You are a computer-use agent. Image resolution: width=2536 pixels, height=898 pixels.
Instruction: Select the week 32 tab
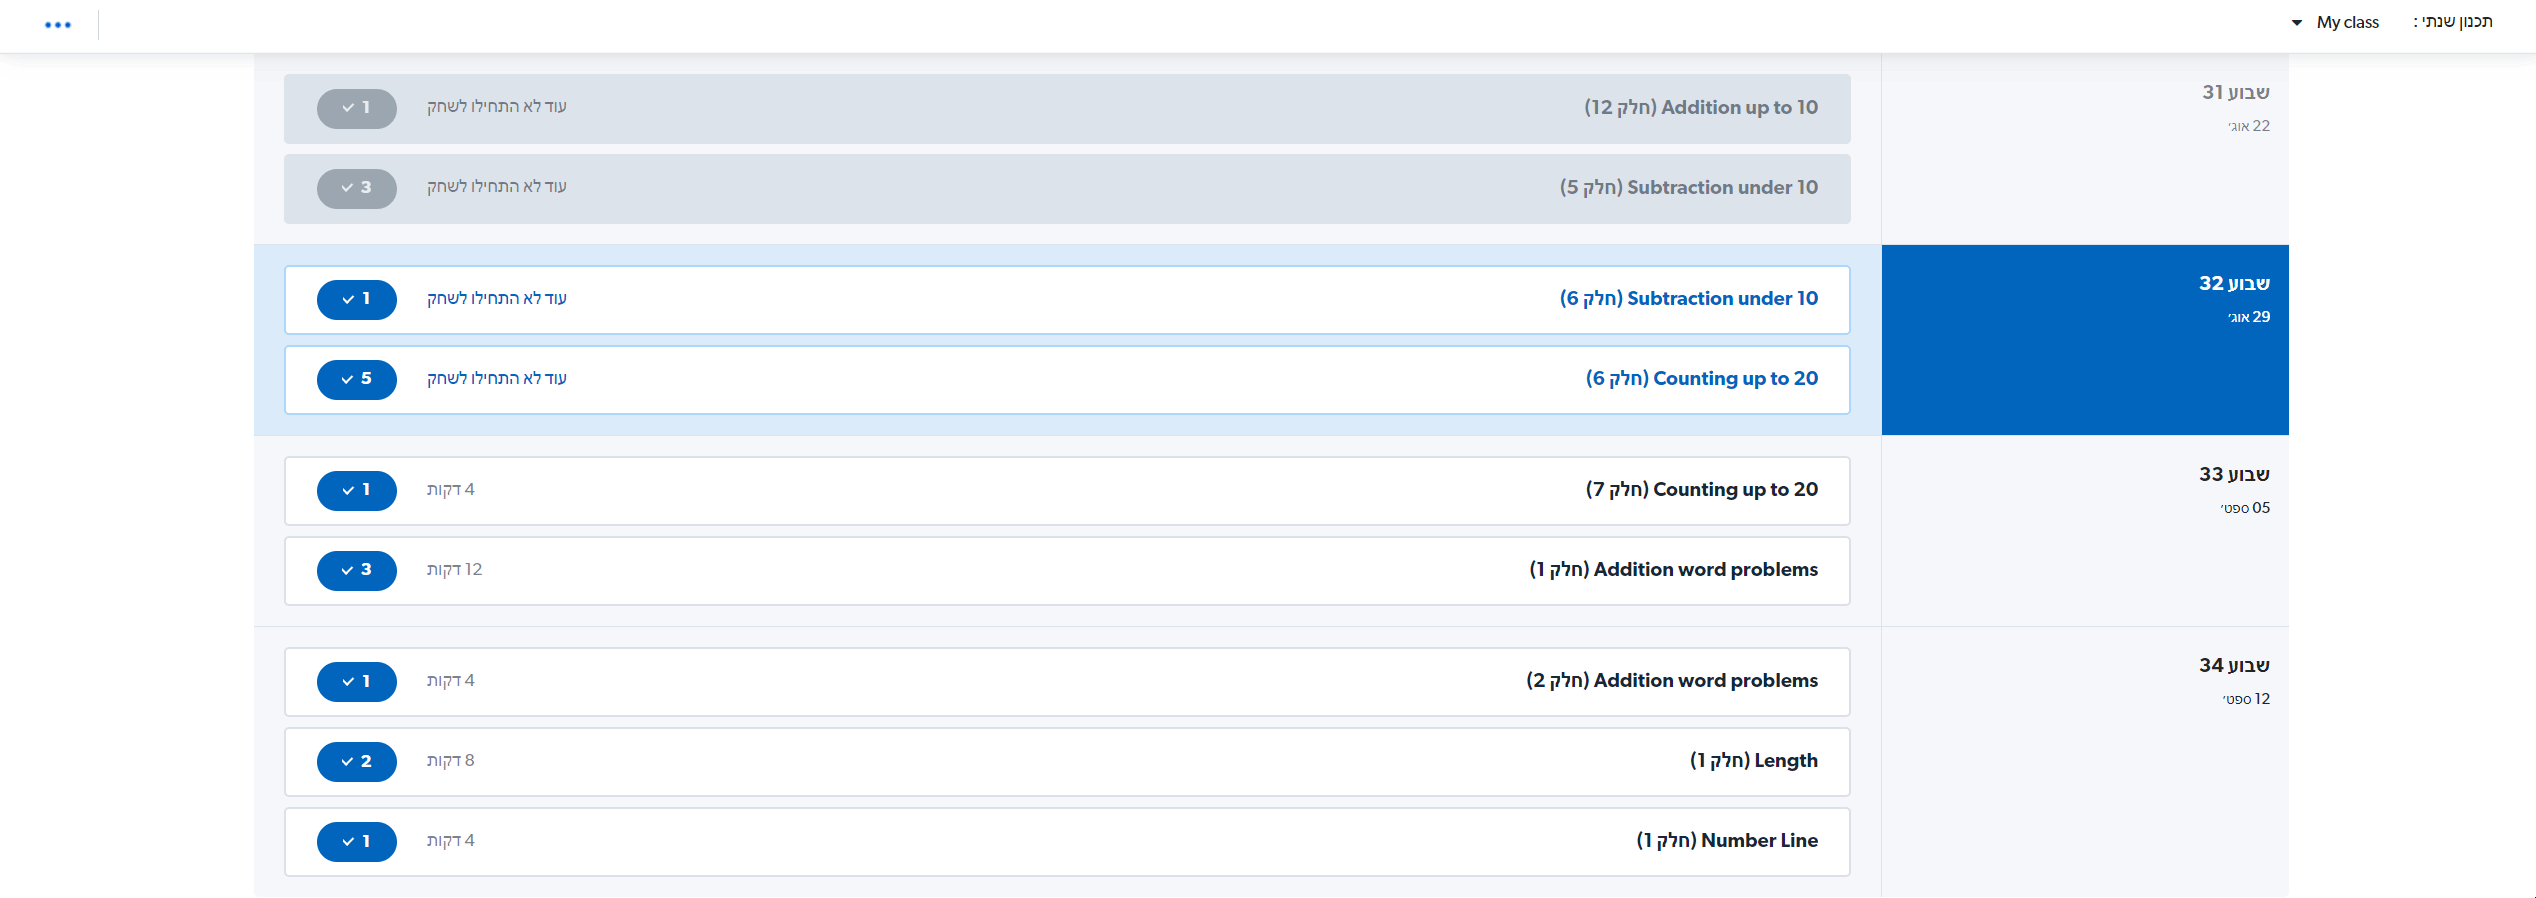pos(2085,340)
